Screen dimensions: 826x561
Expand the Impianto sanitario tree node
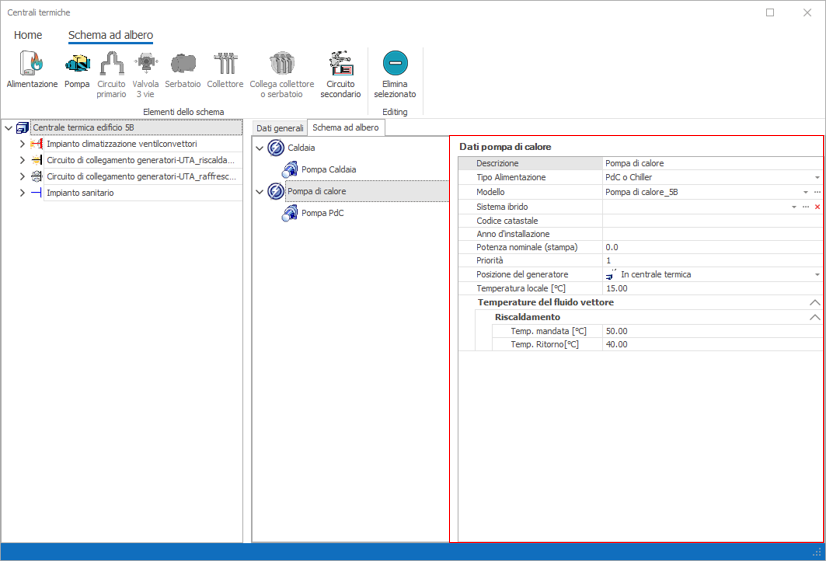pyautogui.click(x=22, y=193)
